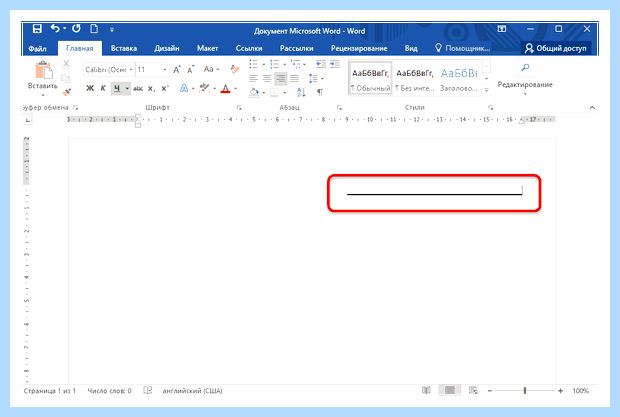This screenshot has height=417, width=620.
Task: Increase font size with larger A icon
Action: 177,70
